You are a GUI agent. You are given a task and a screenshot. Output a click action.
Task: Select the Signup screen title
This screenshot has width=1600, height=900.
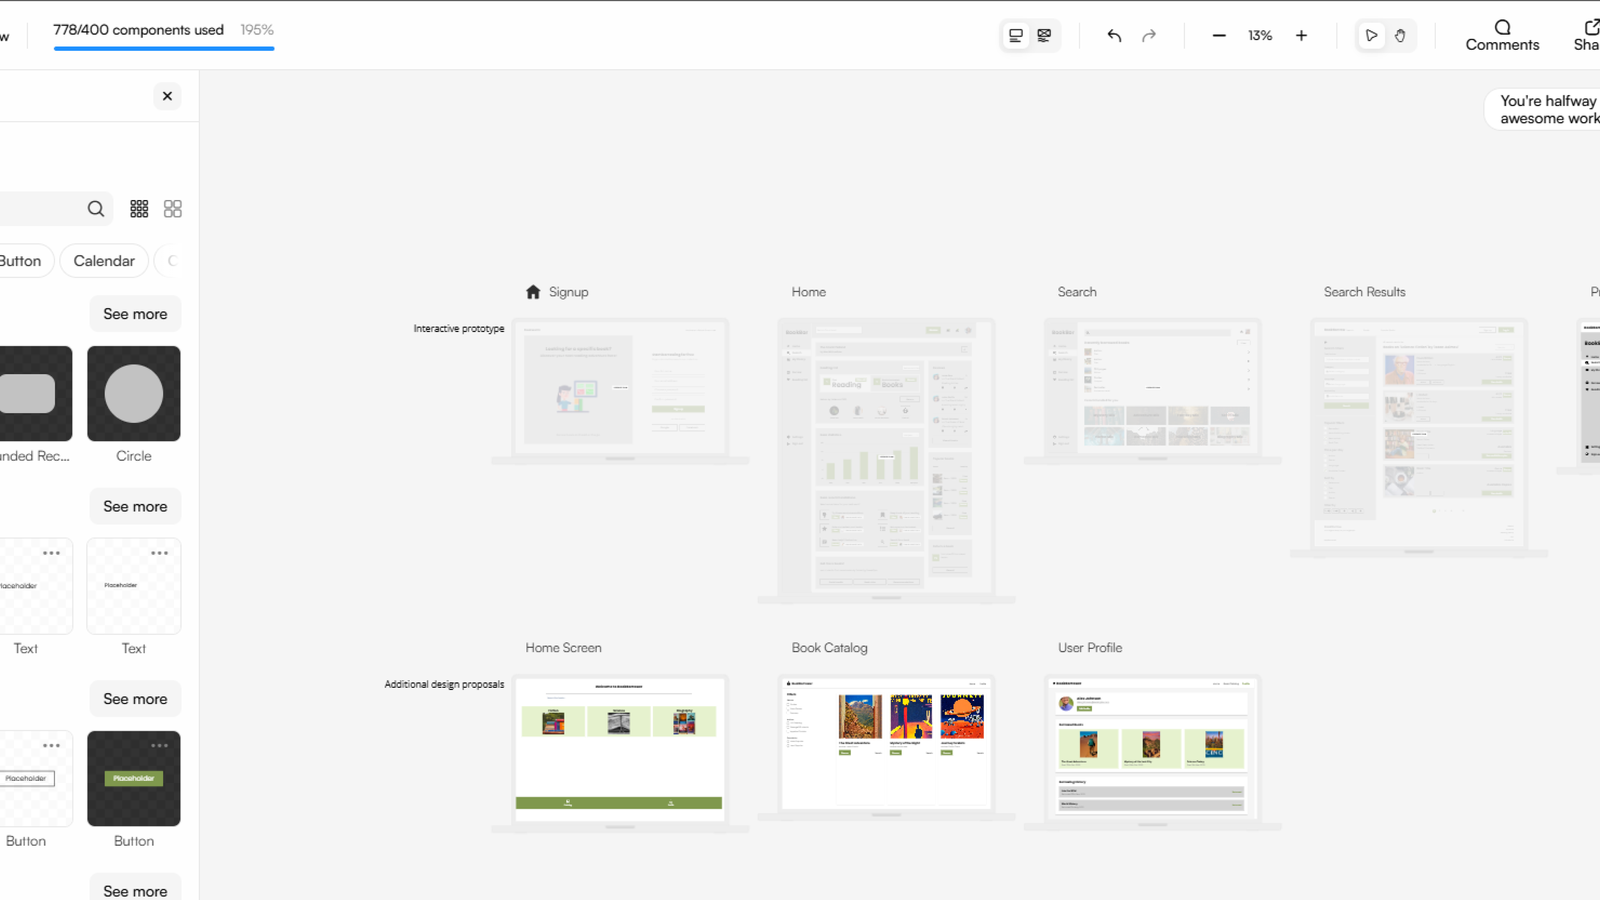pos(569,292)
